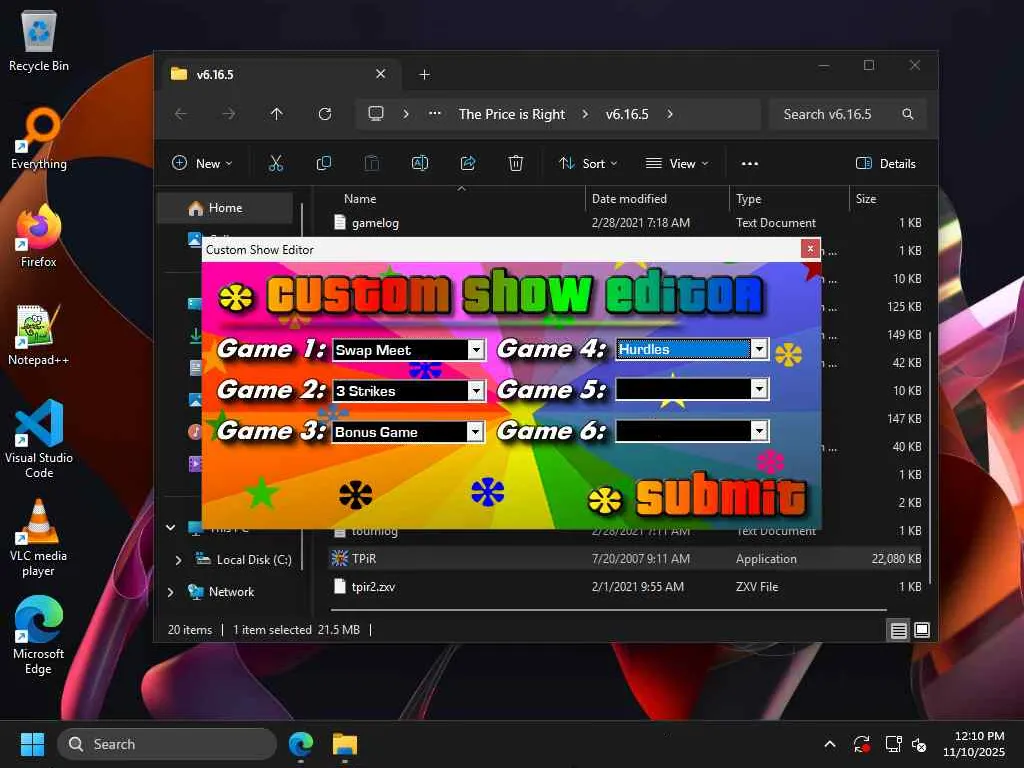Open the Game 1 dropdown list

tap(476, 350)
